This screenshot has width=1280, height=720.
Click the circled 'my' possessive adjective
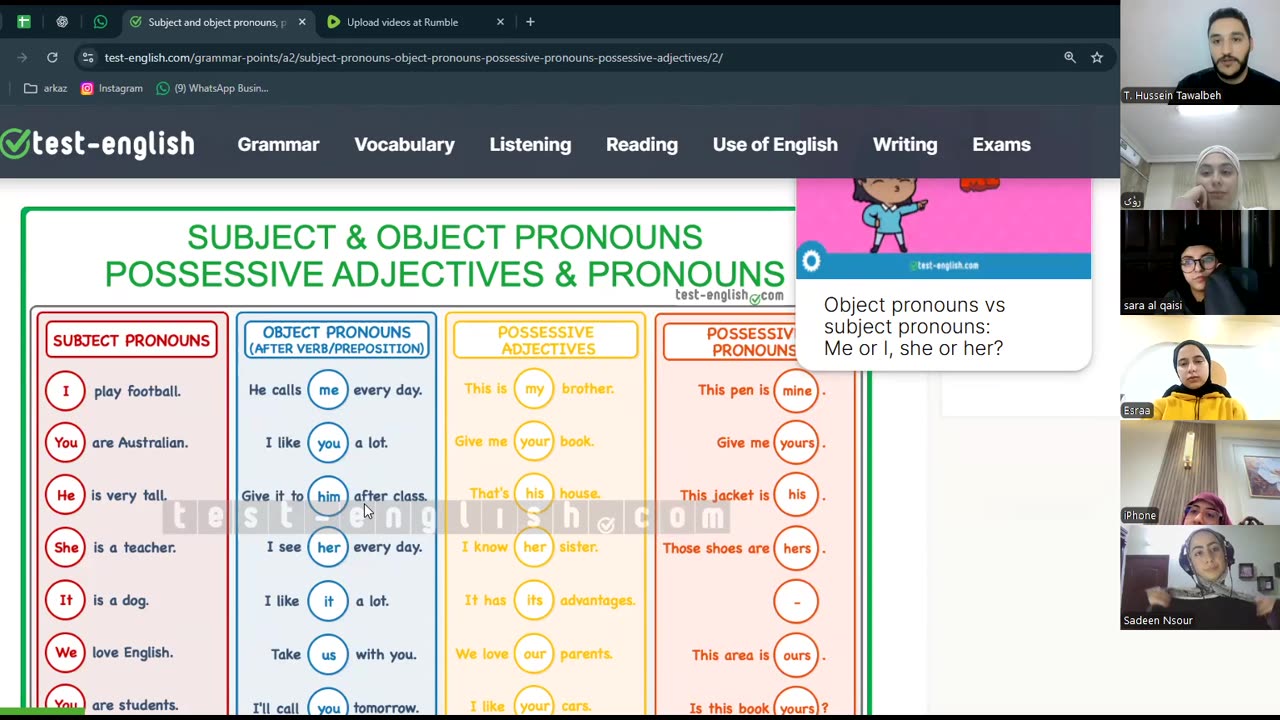[x=534, y=389]
